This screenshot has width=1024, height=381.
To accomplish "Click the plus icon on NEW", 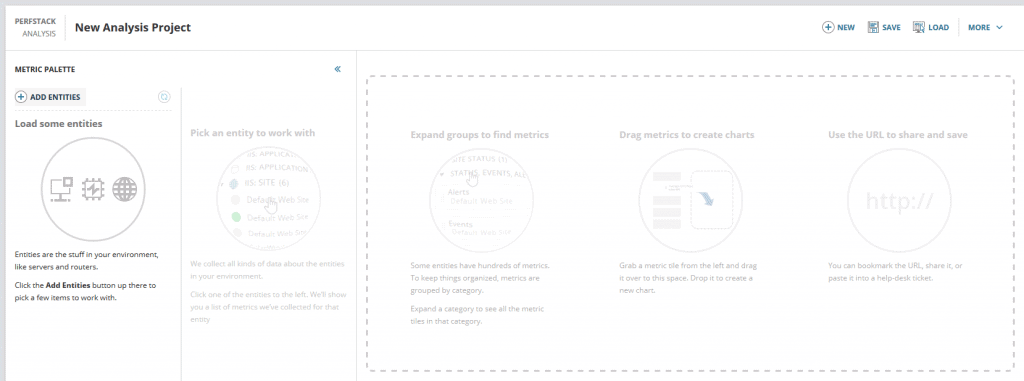I will 828,27.
